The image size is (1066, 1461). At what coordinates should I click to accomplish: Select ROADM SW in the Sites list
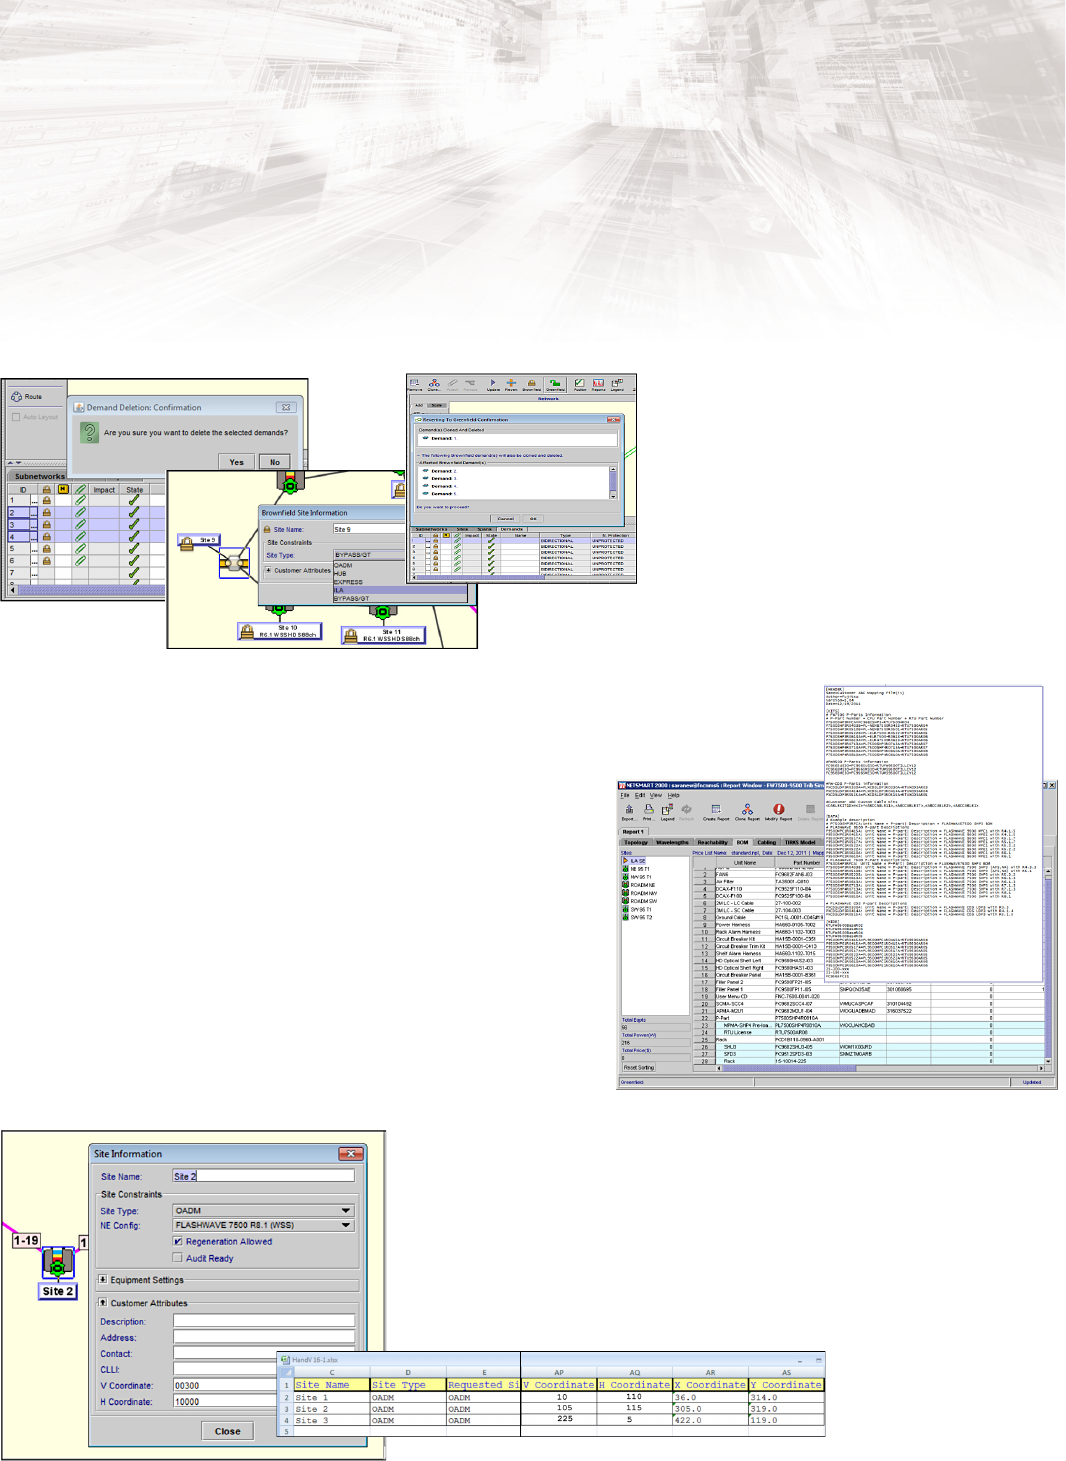642,901
